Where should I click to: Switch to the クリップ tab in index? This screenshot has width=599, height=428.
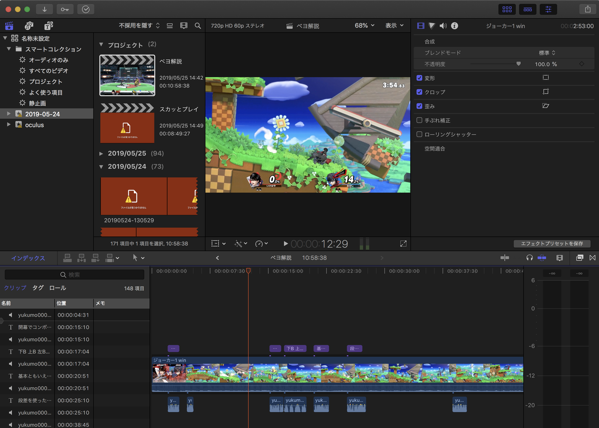coord(15,288)
